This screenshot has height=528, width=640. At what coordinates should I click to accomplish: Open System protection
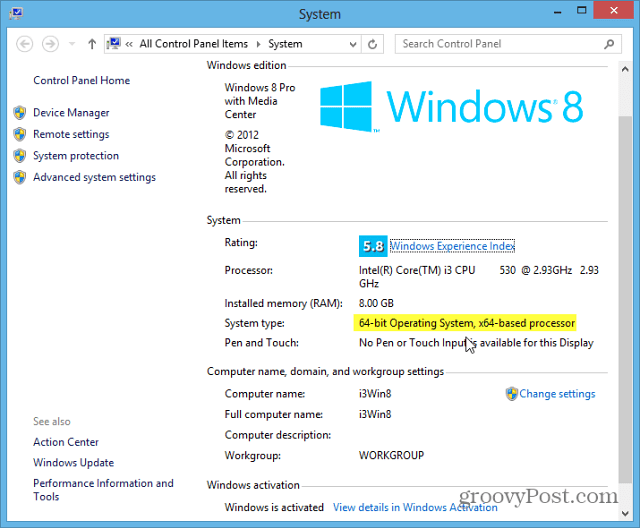point(76,156)
